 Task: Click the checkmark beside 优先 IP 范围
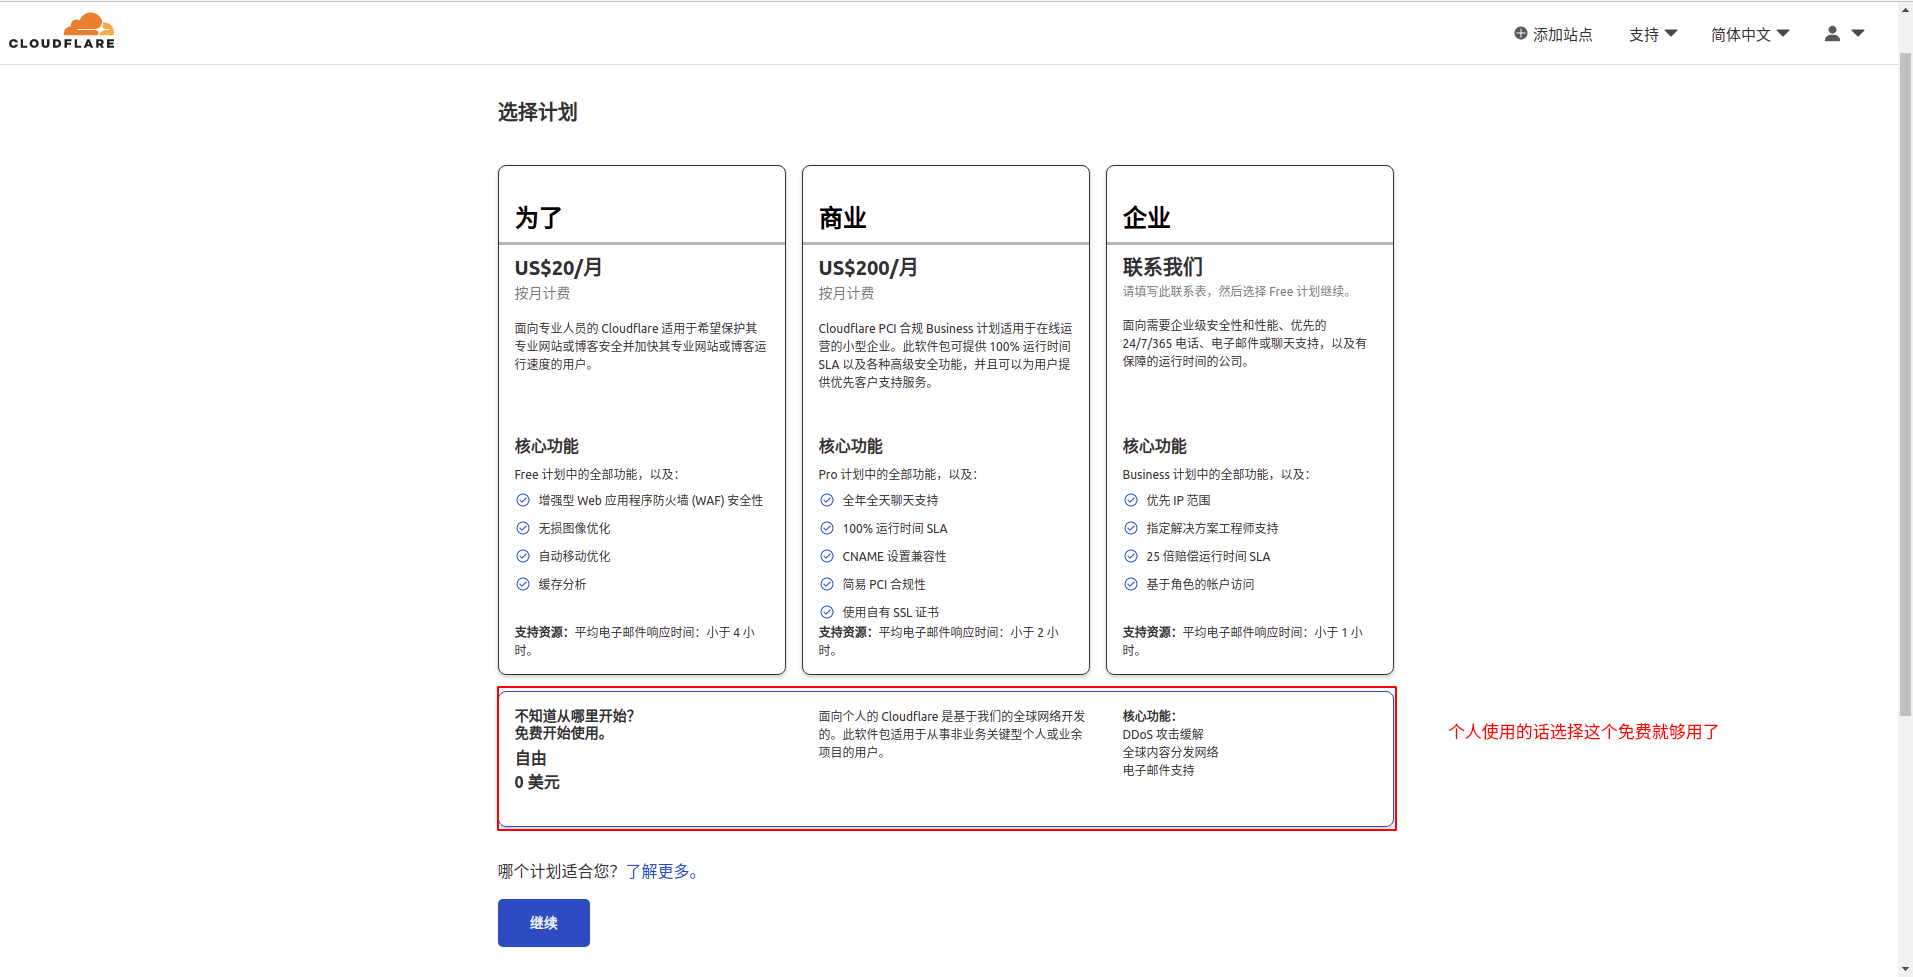coord(1131,500)
